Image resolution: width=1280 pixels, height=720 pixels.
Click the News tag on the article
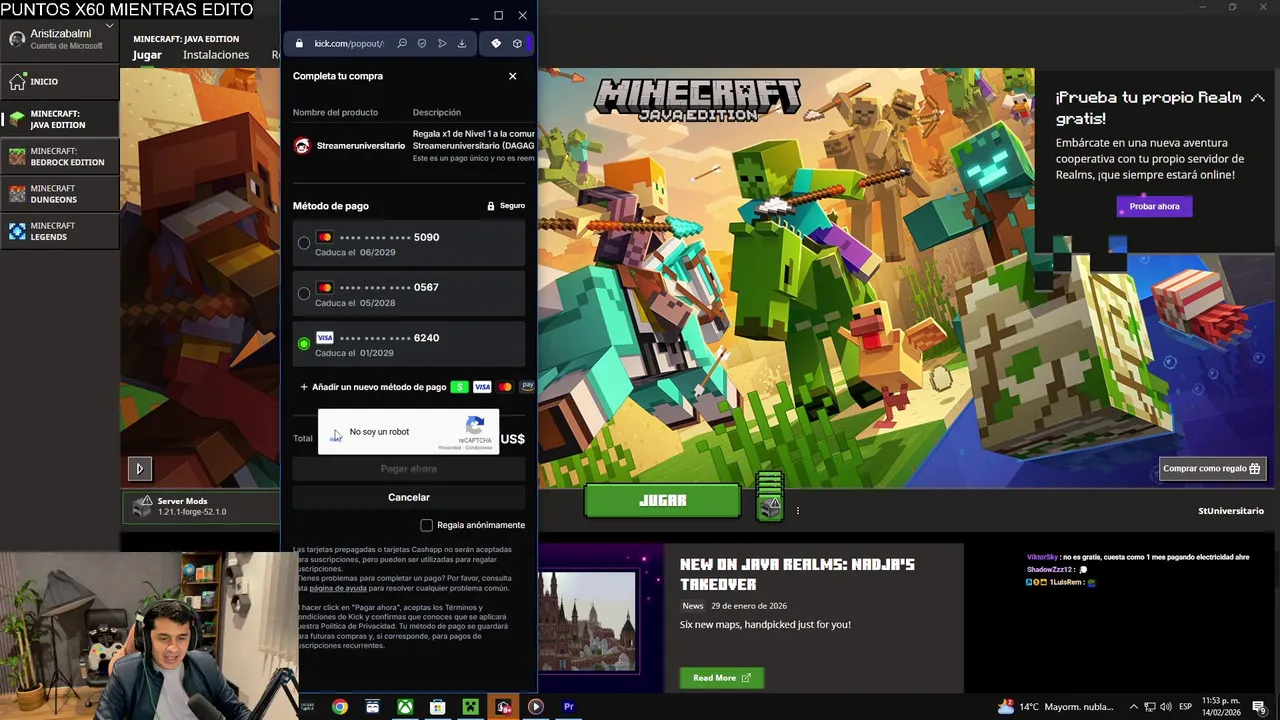click(693, 606)
